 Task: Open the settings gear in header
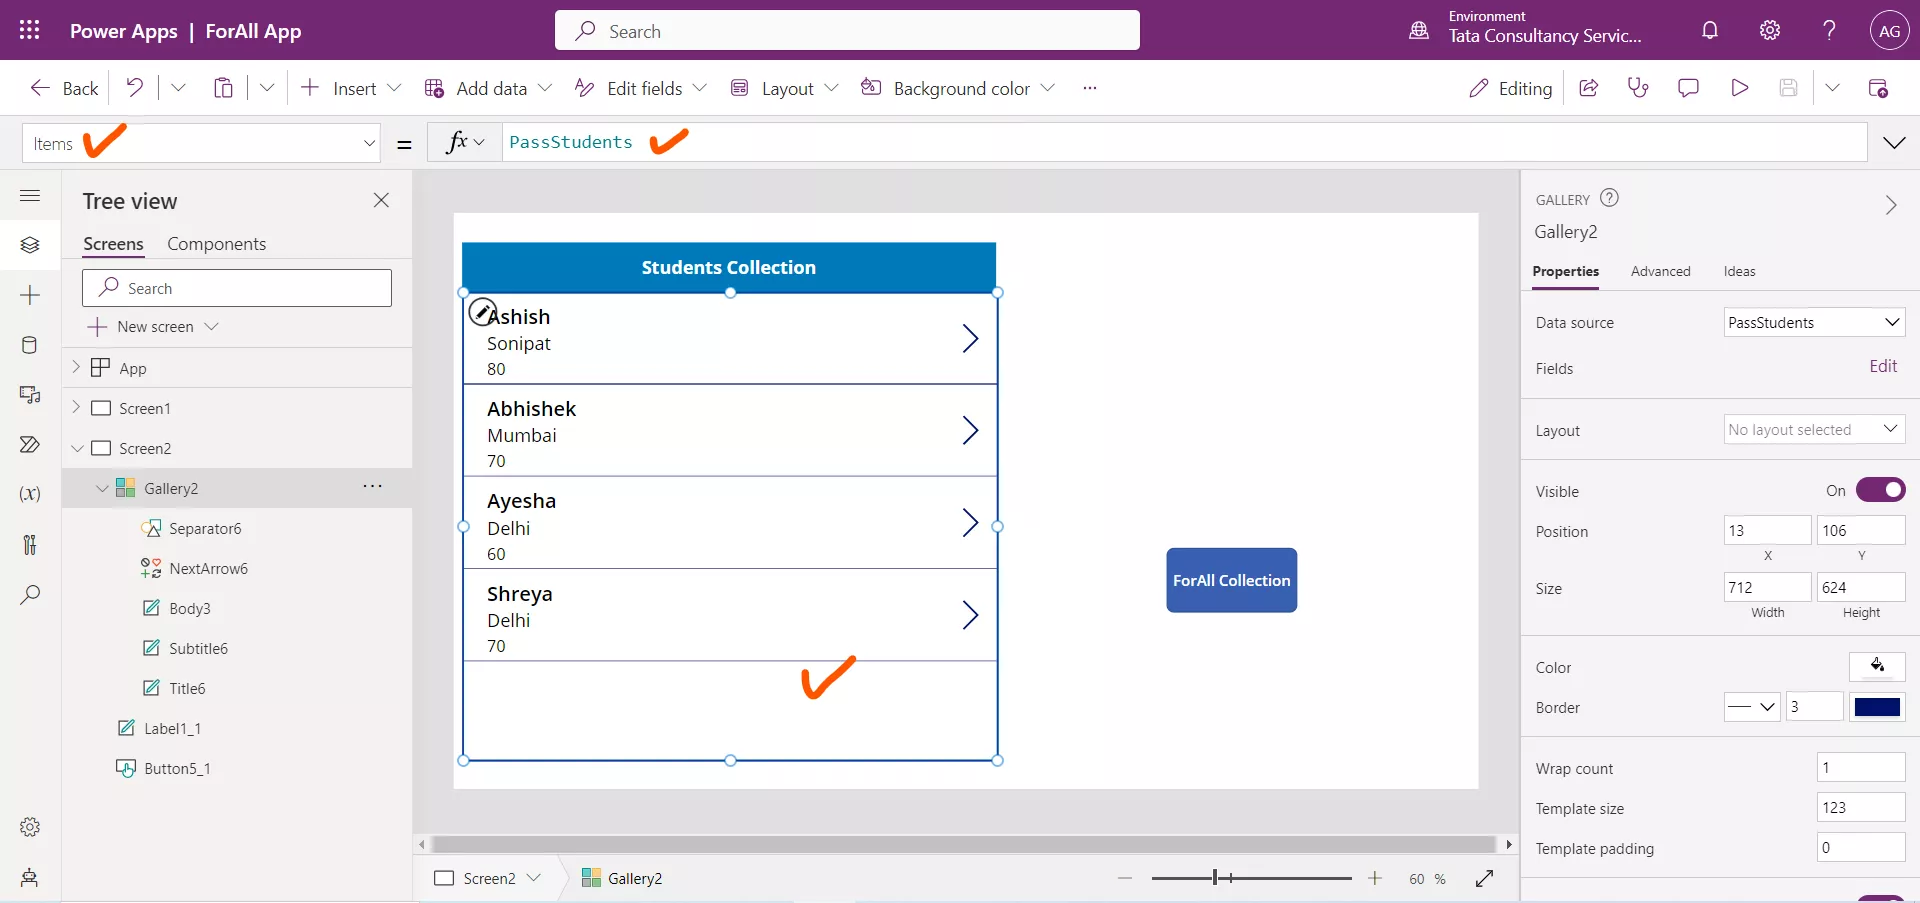pos(1770,30)
